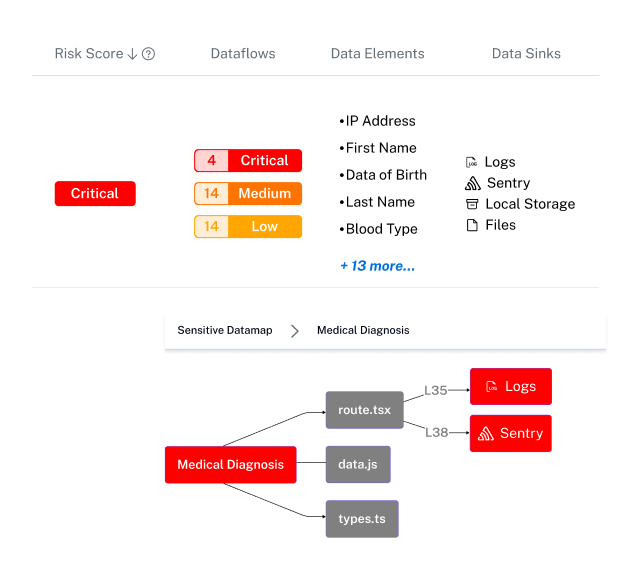Click the Sentry icon in Data Sinks
The image size is (631, 563).
pos(472,183)
